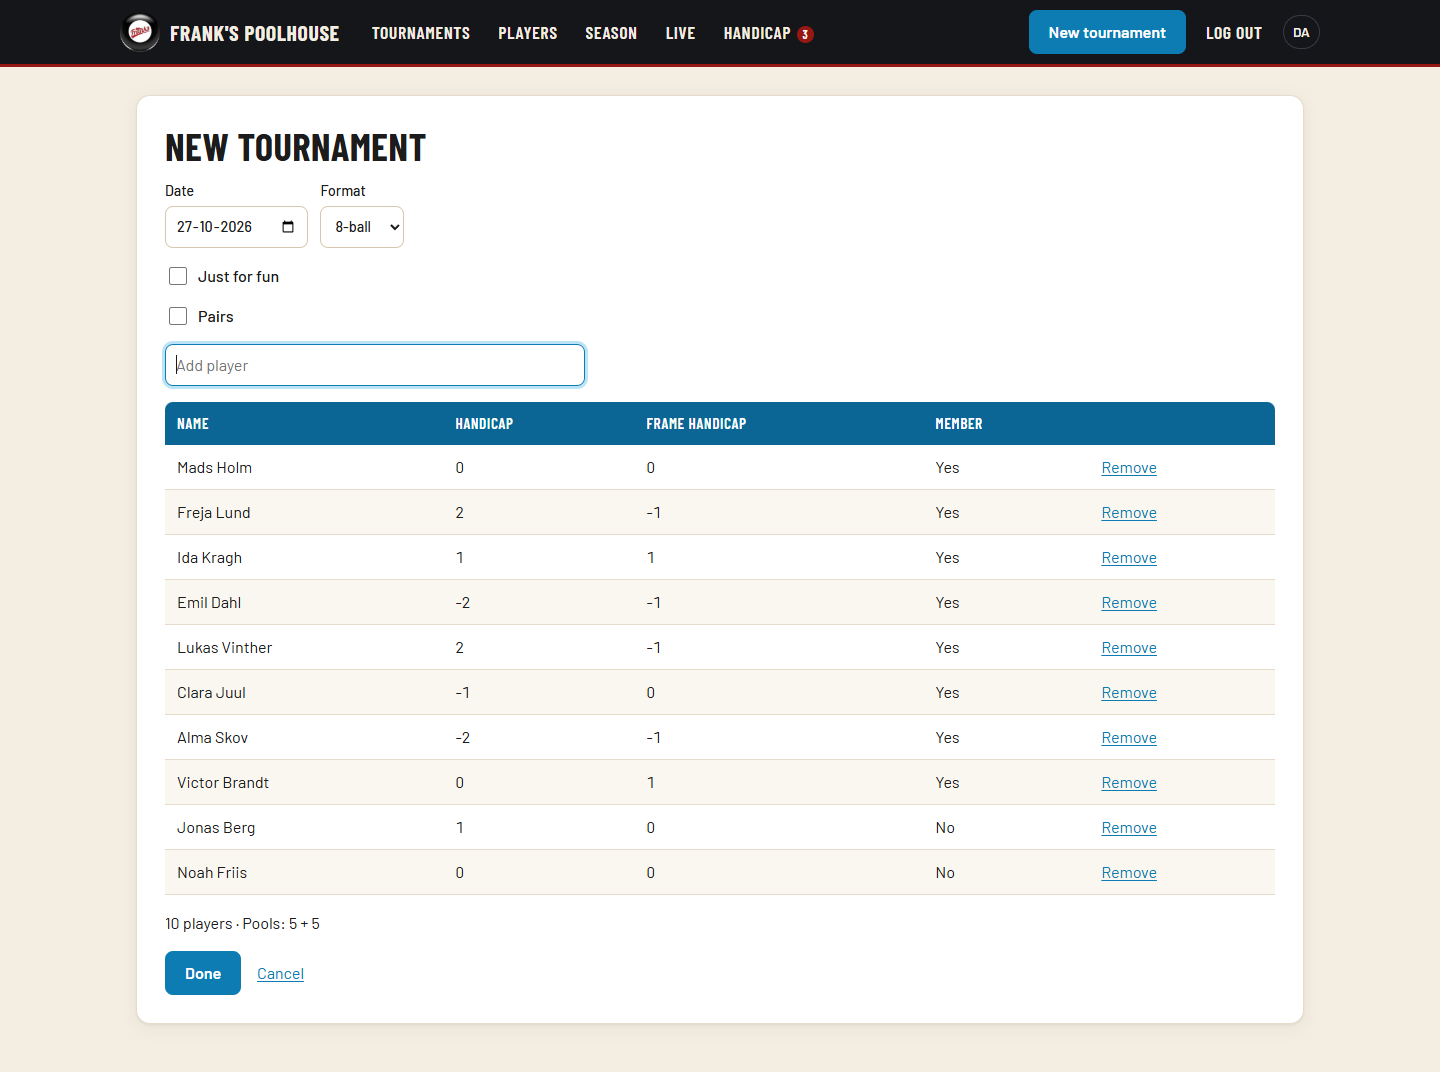Click the name Victor Brandt
The image size is (1440, 1072).
223,783
